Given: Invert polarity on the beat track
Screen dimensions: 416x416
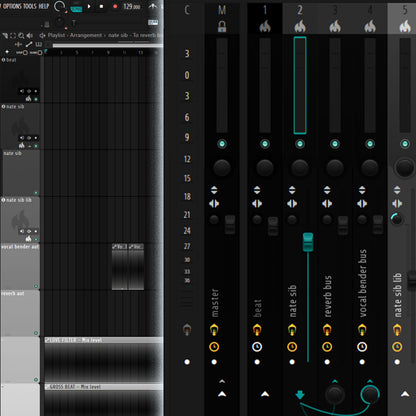Looking at the screenshot, I should pyautogui.click(x=257, y=190).
